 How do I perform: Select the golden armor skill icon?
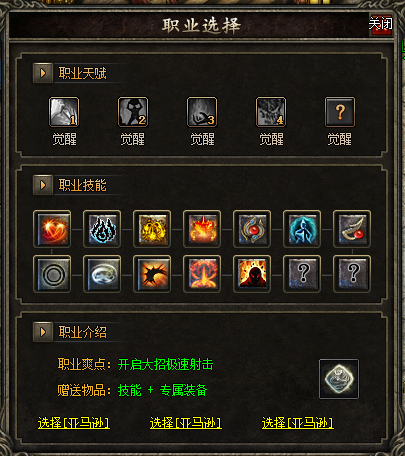(x=152, y=229)
